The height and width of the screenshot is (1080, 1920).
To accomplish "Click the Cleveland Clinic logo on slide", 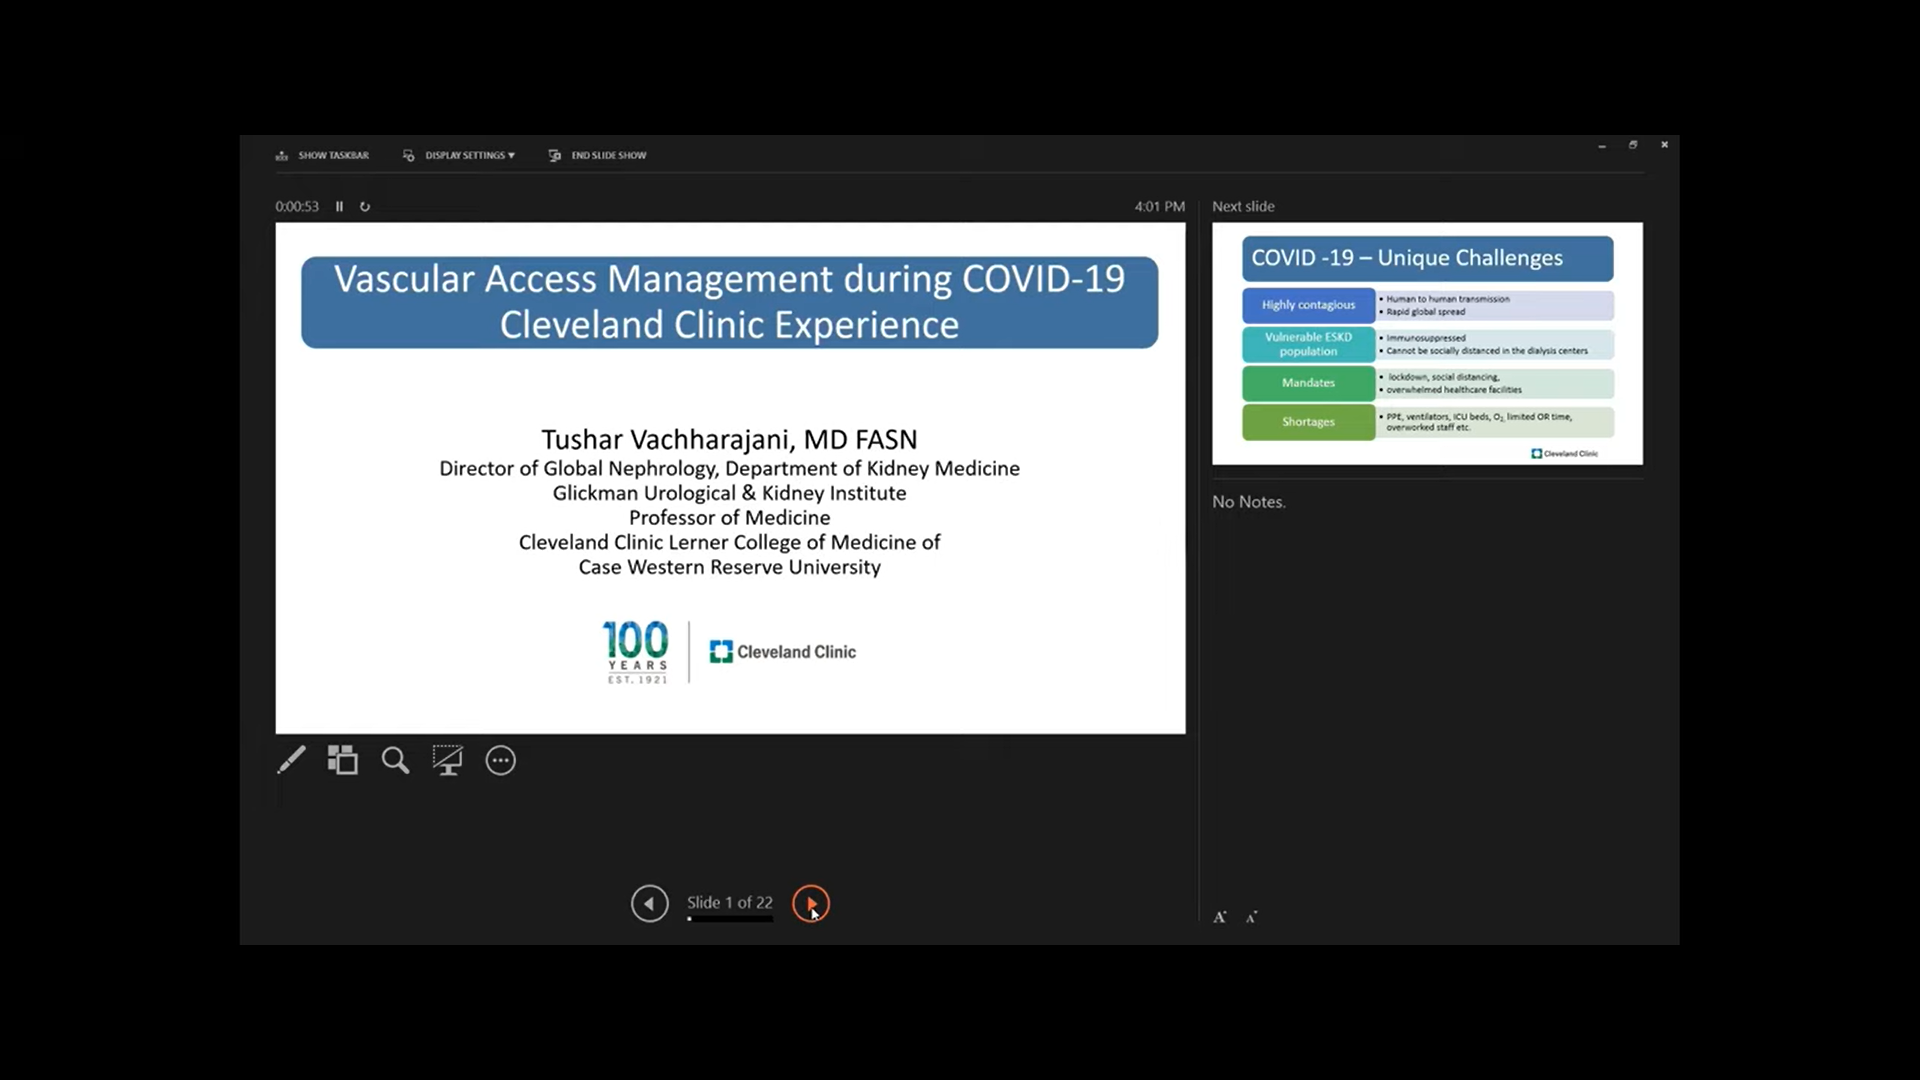I will click(782, 652).
